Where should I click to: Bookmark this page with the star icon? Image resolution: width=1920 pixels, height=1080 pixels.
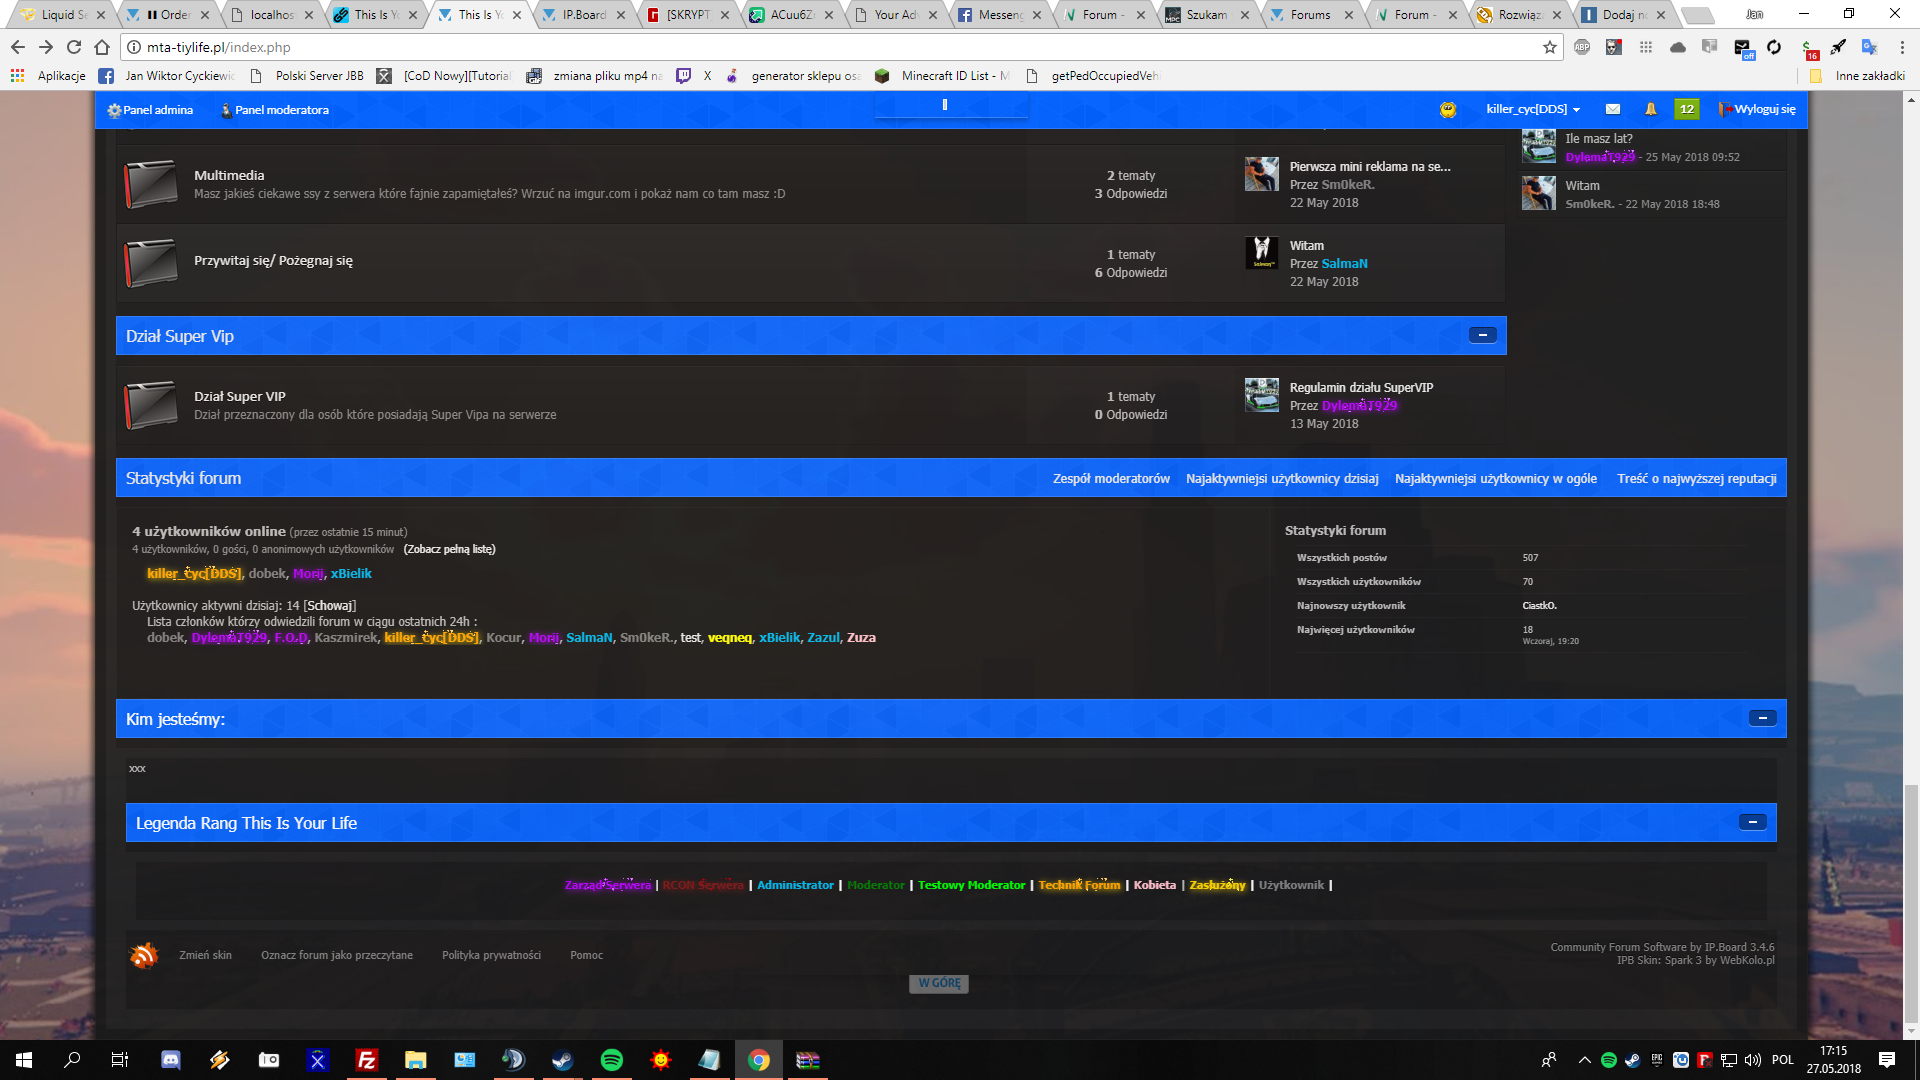pos(1550,47)
